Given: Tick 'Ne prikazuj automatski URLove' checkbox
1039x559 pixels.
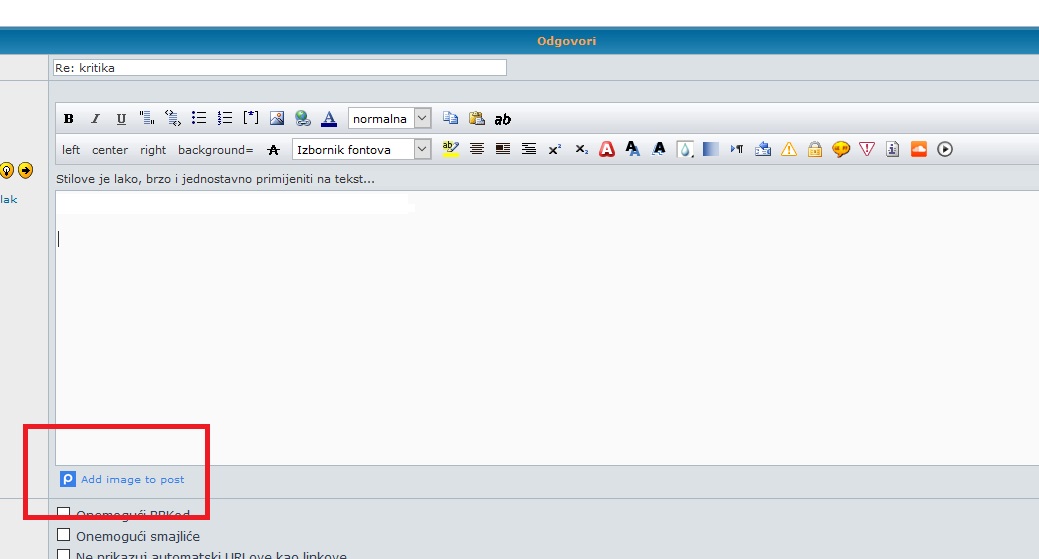Looking at the screenshot, I should coord(64,555).
